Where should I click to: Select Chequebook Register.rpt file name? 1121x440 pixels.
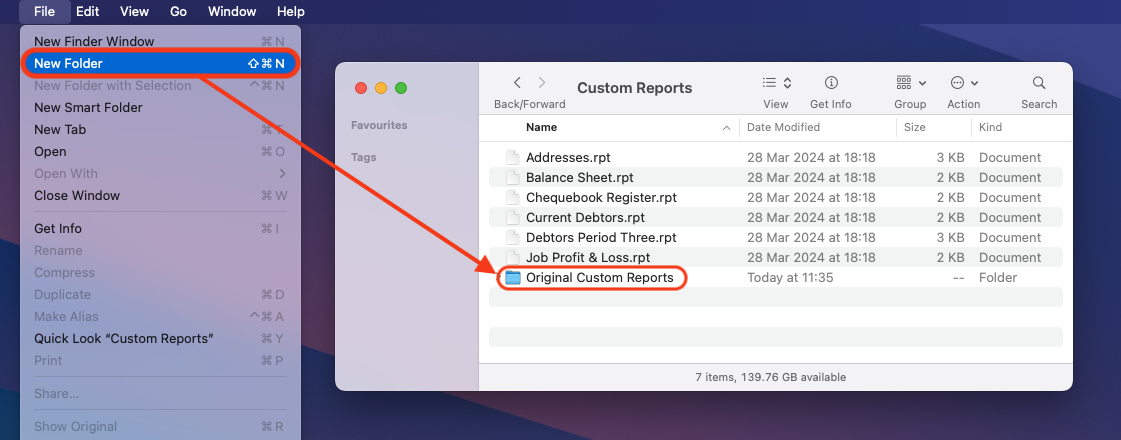(x=601, y=197)
